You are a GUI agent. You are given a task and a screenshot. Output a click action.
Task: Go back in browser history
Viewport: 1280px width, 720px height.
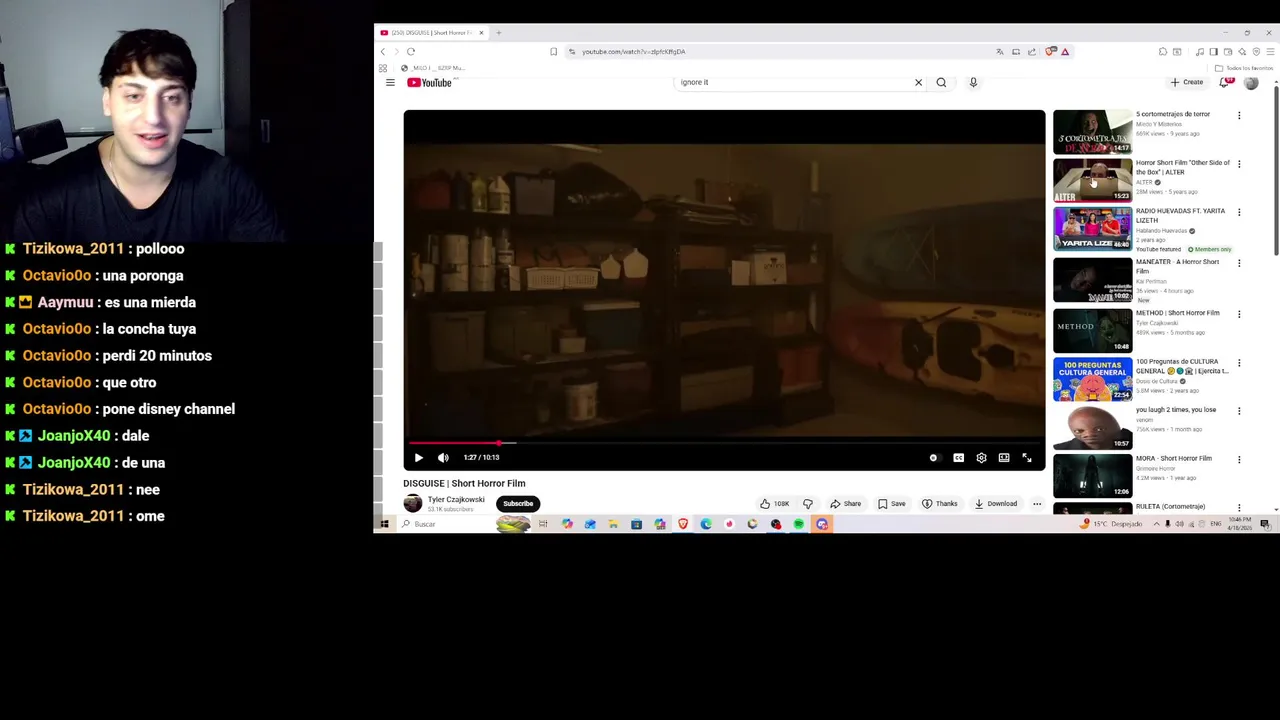click(x=382, y=51)
